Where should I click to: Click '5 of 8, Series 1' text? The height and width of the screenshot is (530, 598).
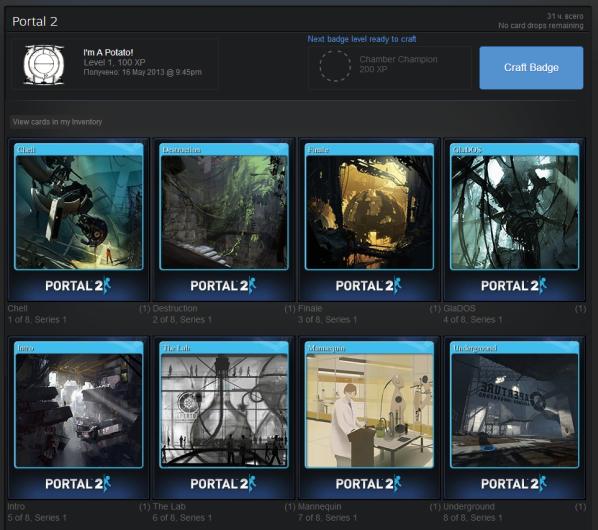pos(37,518)
